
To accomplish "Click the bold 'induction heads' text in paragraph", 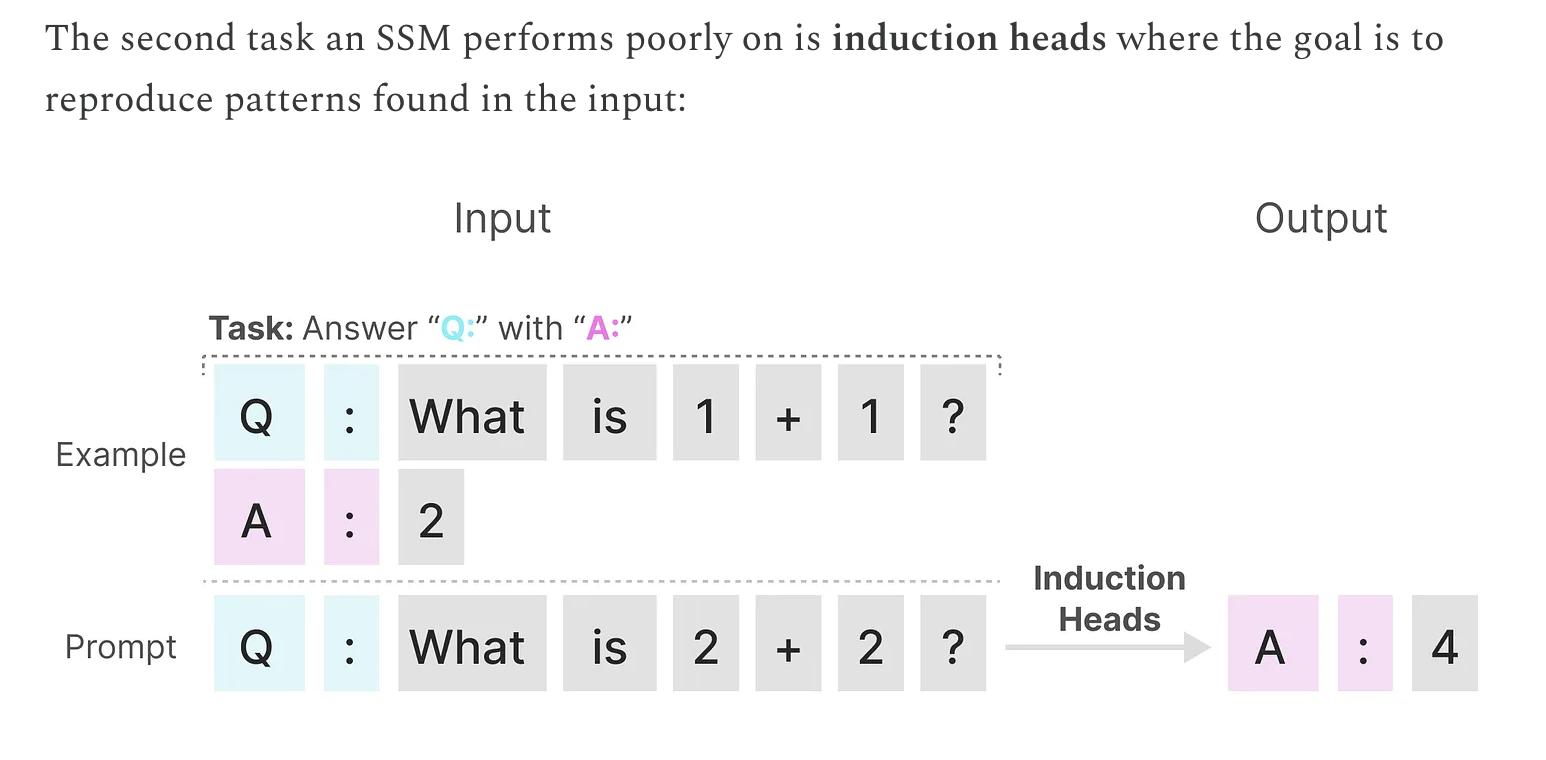I will pos(969,39).
